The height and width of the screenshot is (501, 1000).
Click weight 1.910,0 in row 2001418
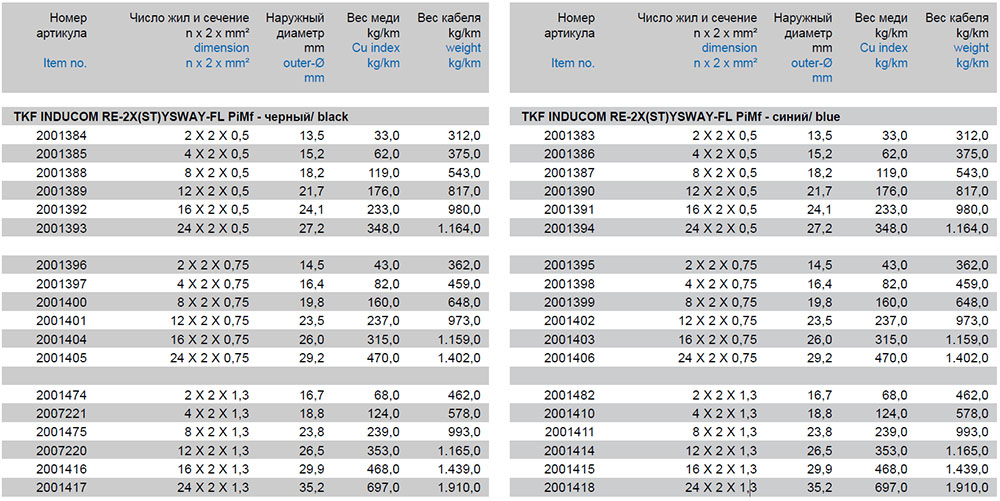(965, 488)
